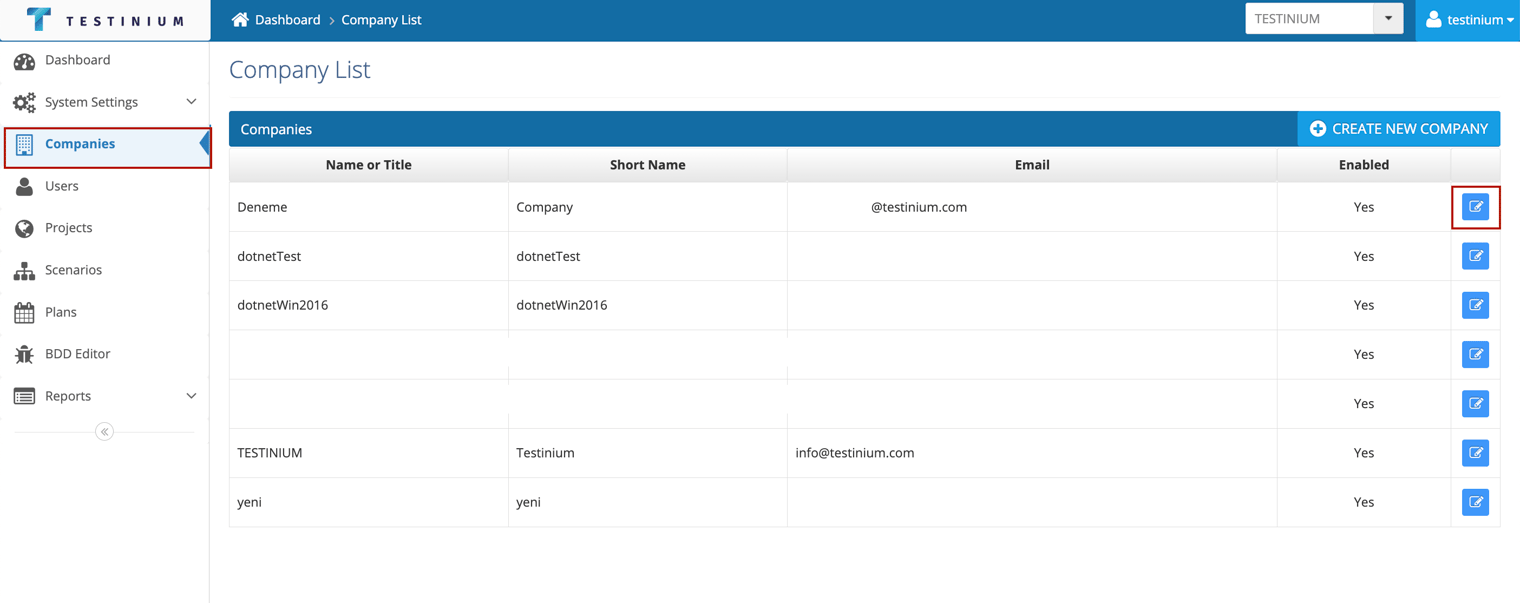
Task: Click the company selector dropdown arrow
Action: [1388, 19]
